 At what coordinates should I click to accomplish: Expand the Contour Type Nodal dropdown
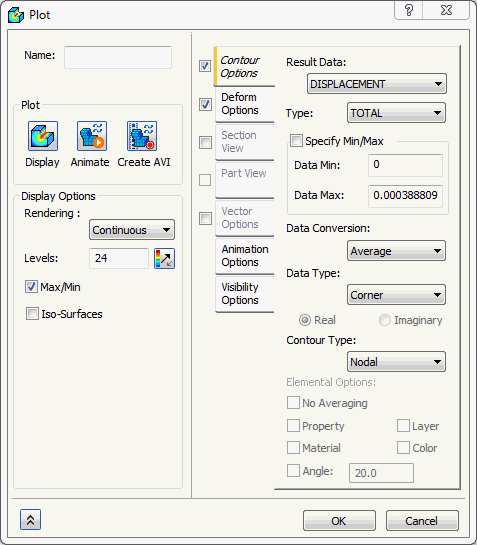396,362
